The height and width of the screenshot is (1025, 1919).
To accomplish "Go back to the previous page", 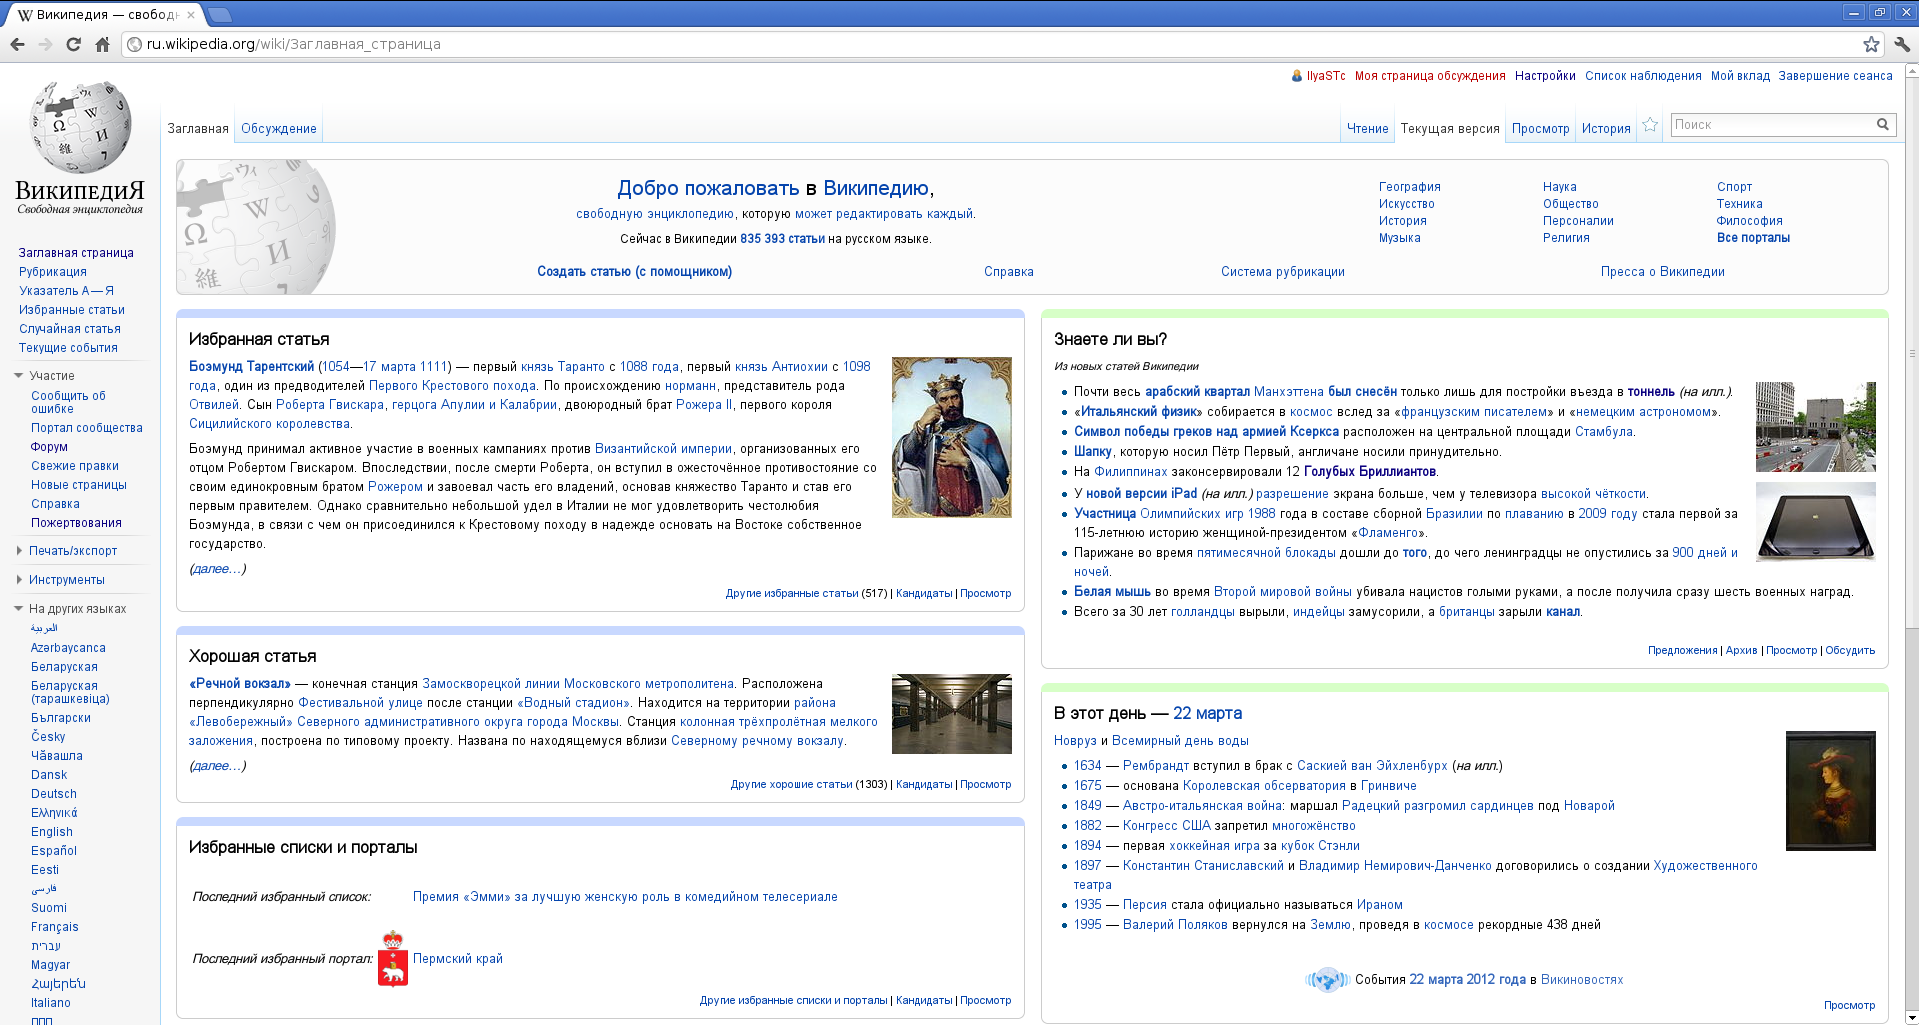I will (17, 44).
